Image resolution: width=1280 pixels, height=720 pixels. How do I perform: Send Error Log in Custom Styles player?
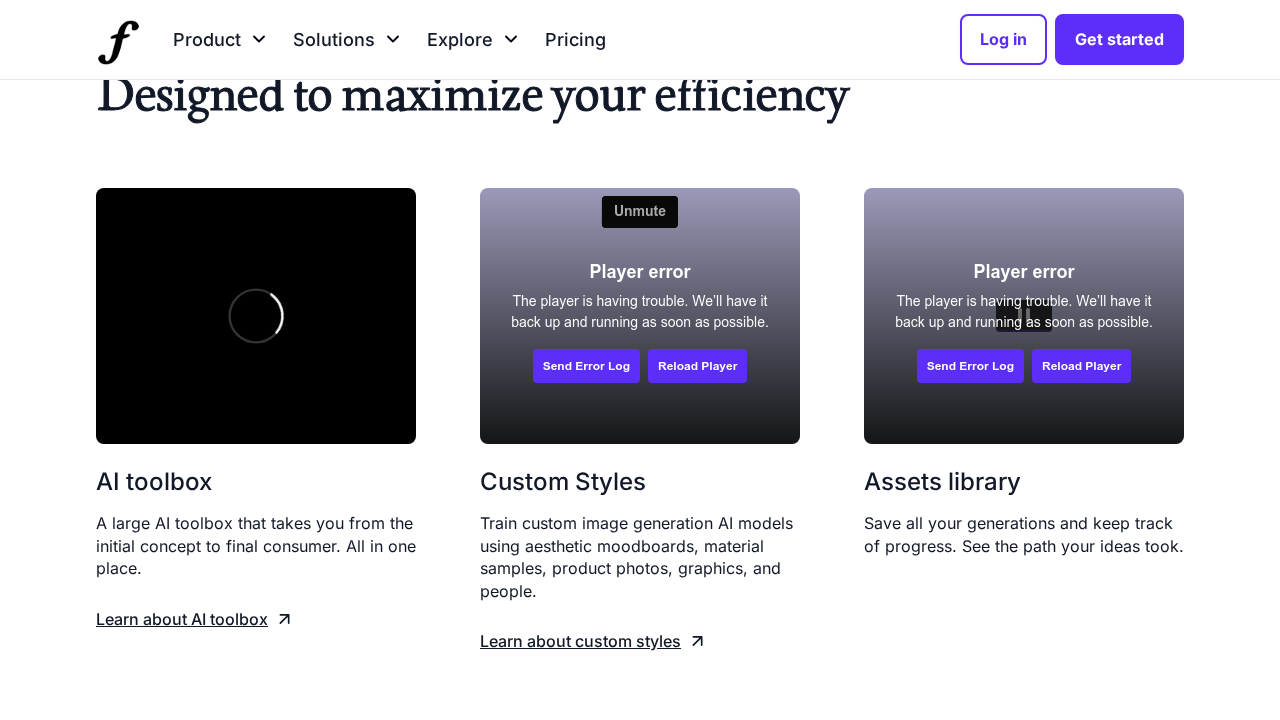point(586,366)
